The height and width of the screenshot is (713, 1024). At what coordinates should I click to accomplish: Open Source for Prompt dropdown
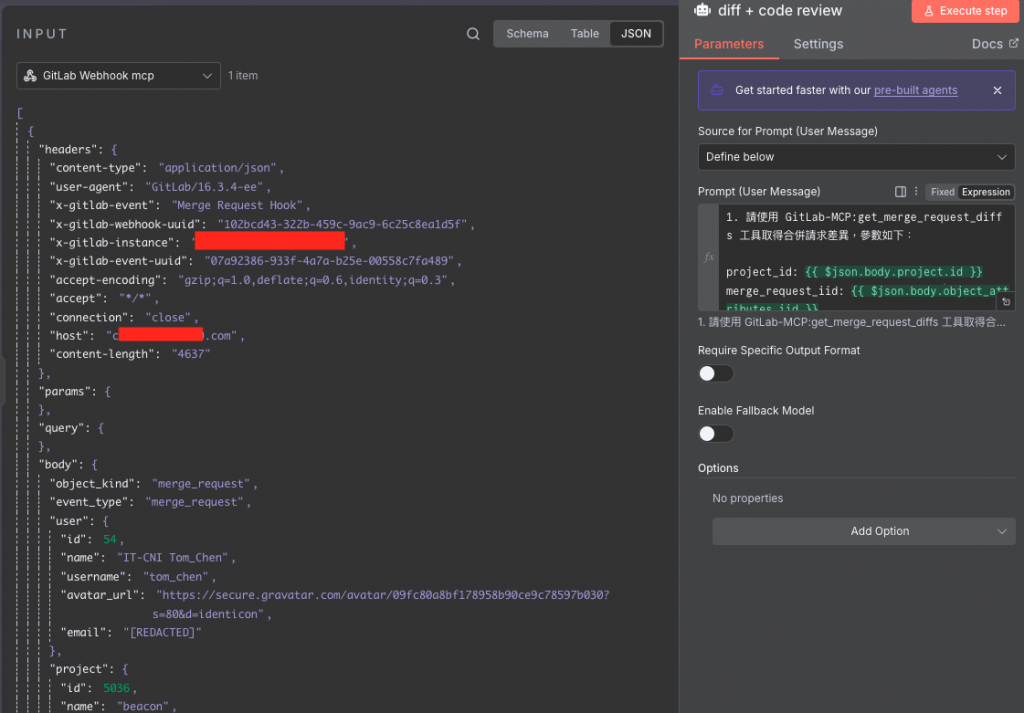click(856, 157)
